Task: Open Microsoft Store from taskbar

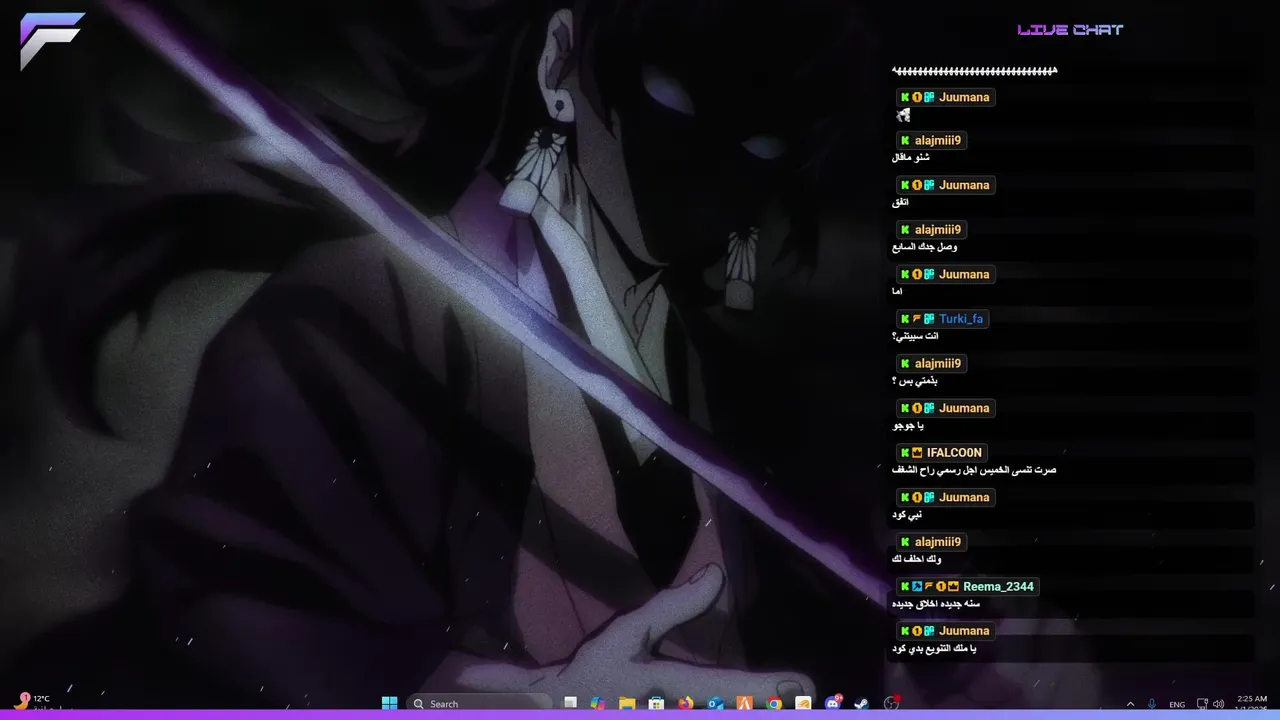Action: pyautogui.click(x=656, y=703)
